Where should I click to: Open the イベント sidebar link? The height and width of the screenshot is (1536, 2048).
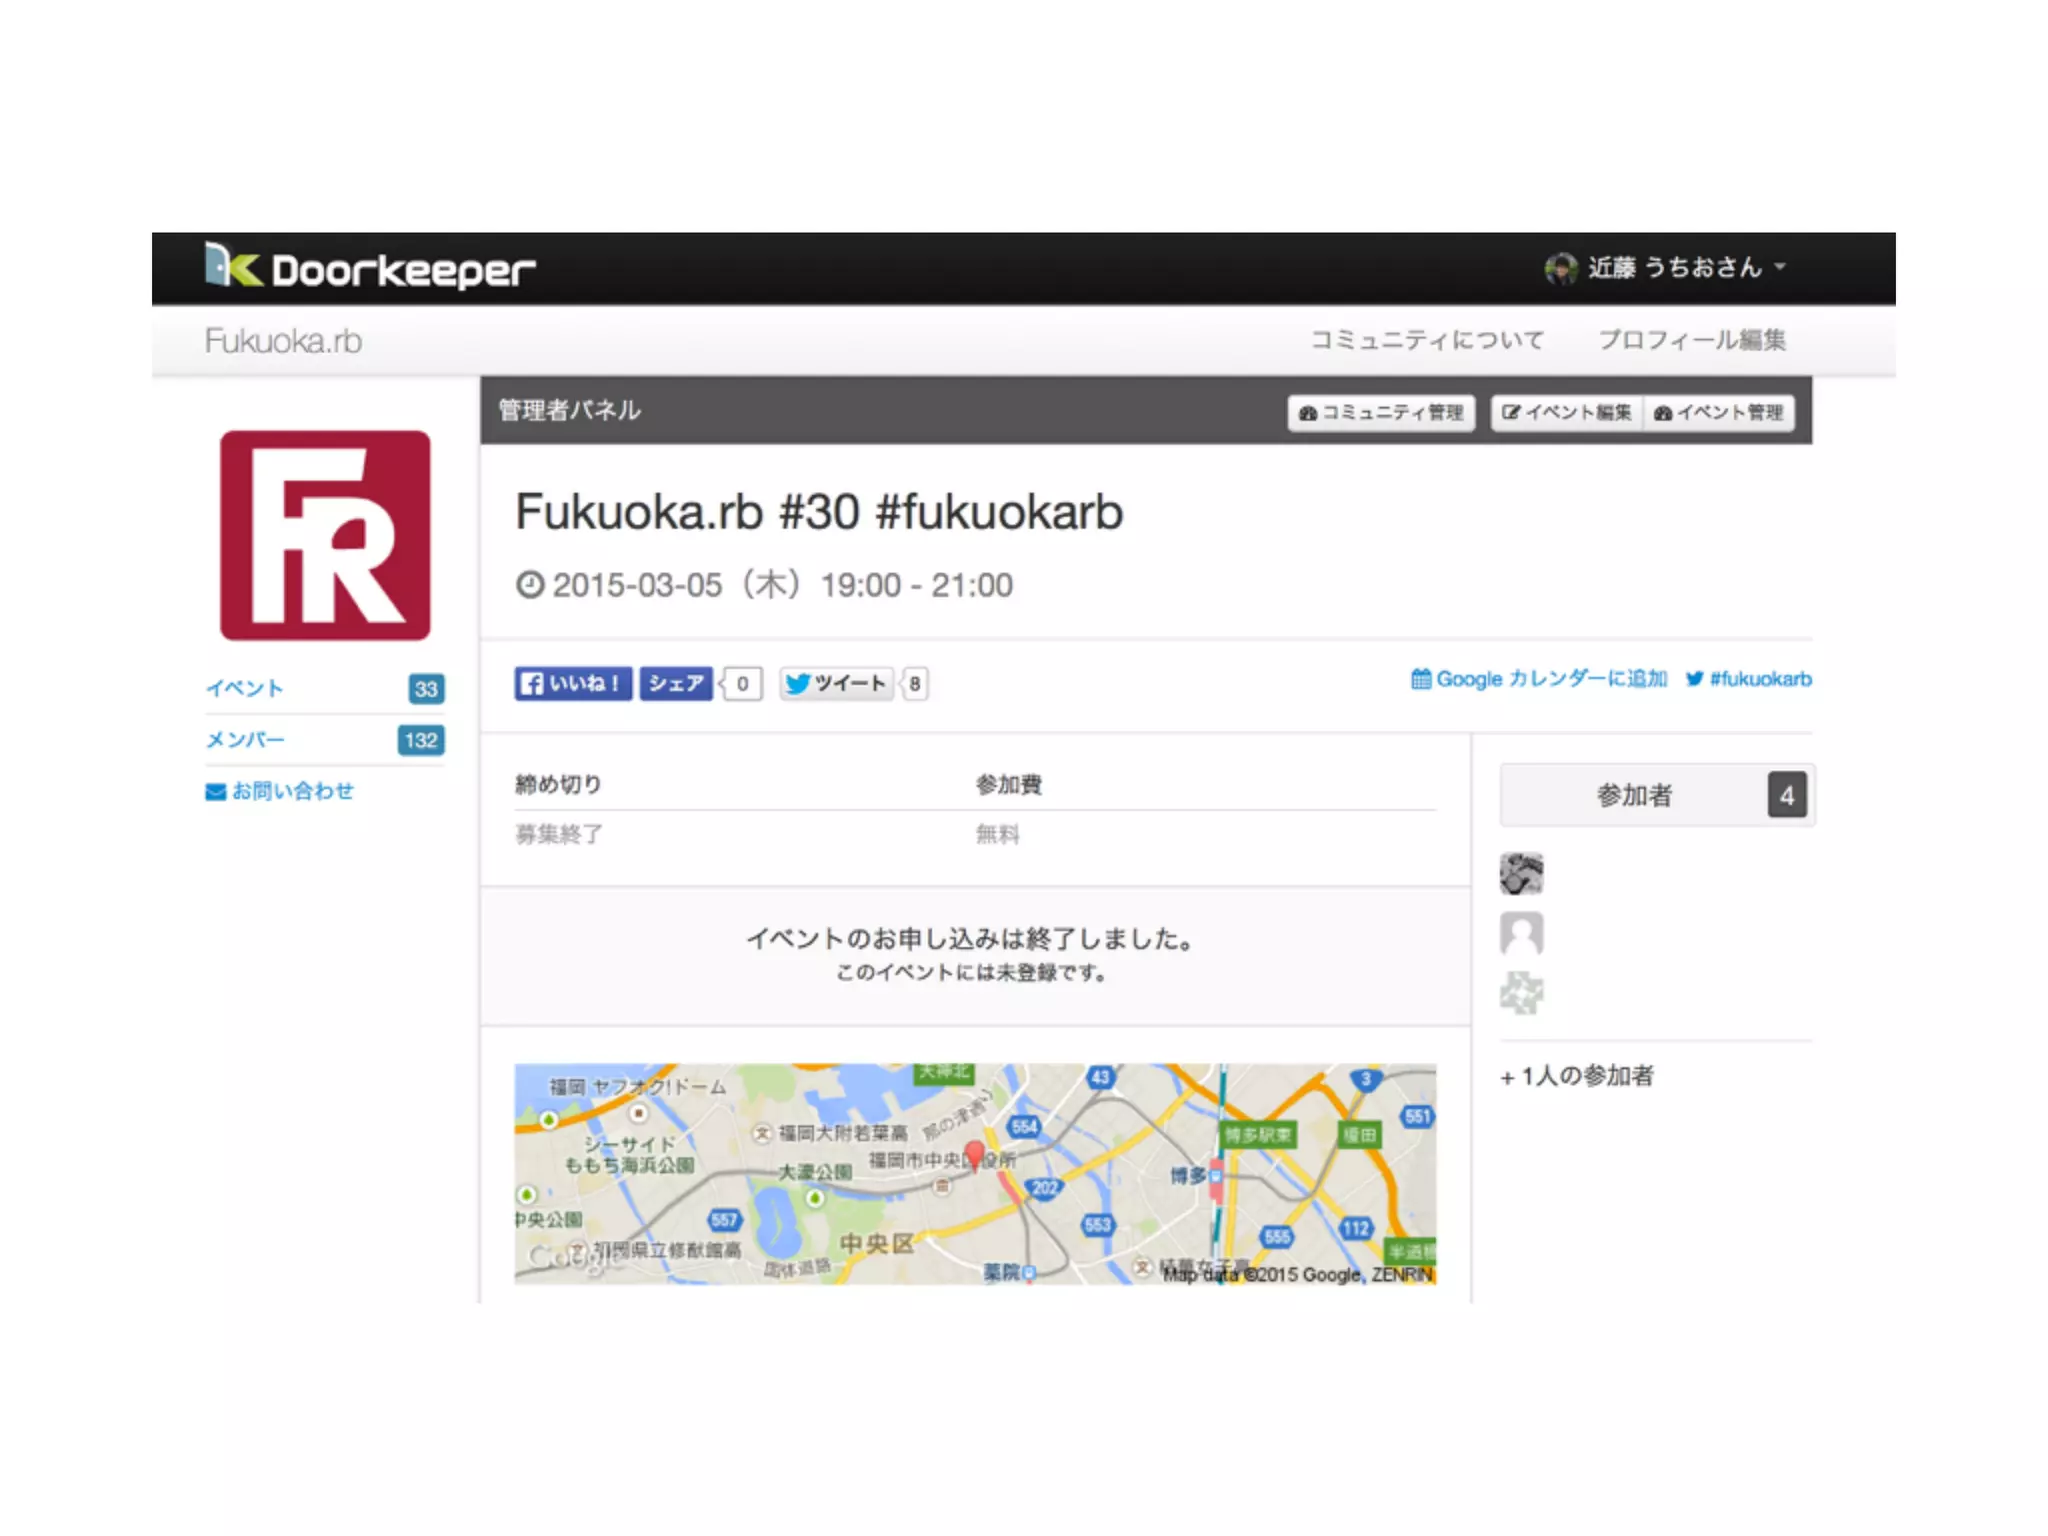click(x=245, y=689)
